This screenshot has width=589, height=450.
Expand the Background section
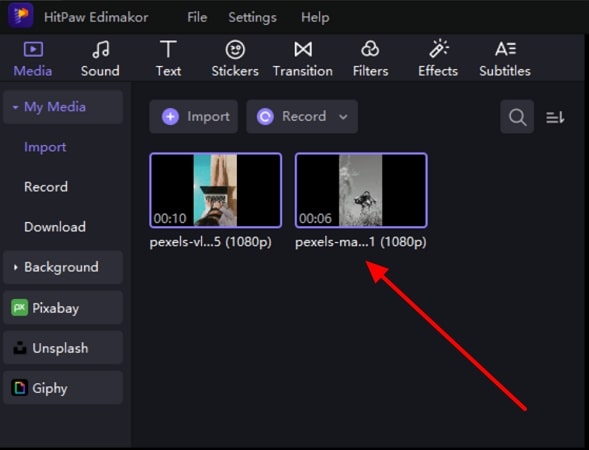tap(63, 267)
